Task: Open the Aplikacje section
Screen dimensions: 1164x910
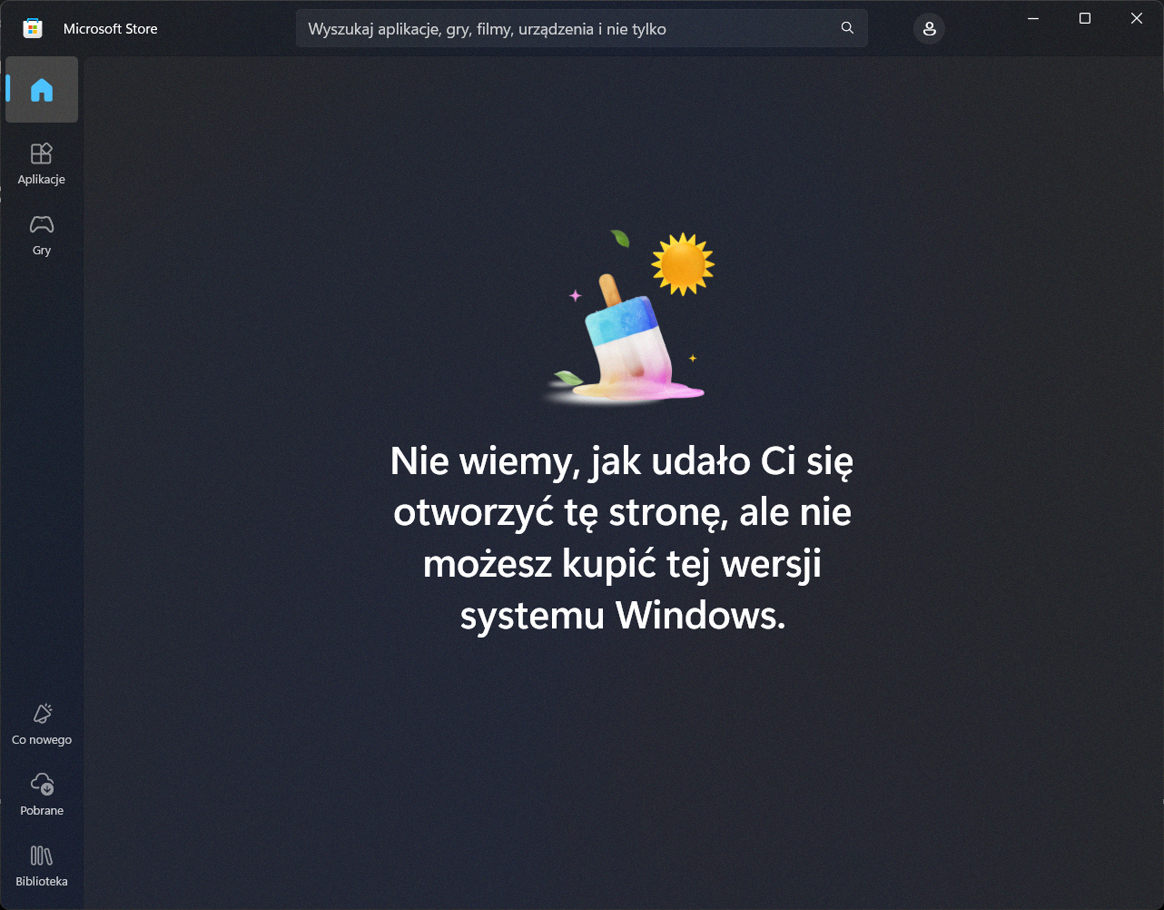Action: (42, 164)
